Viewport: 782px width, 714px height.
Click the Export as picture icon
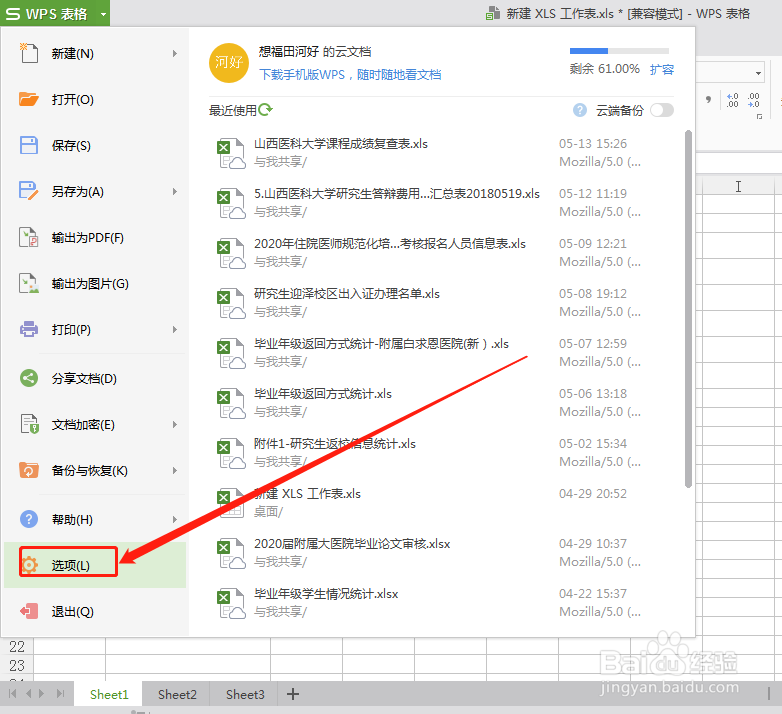[28, 283]
